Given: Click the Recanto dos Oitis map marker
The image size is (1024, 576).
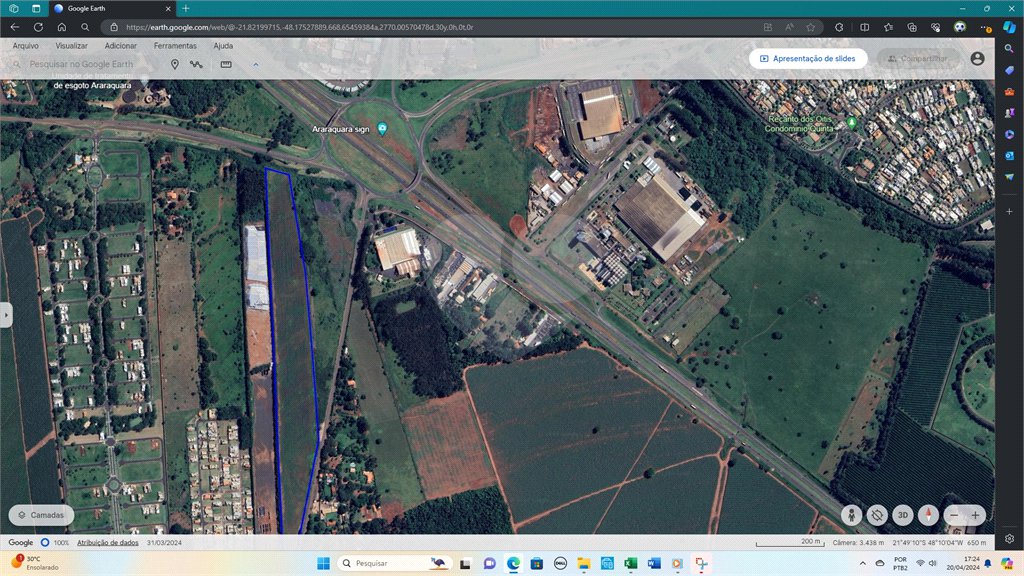Looking at the screenshot, I should (851, 122).
